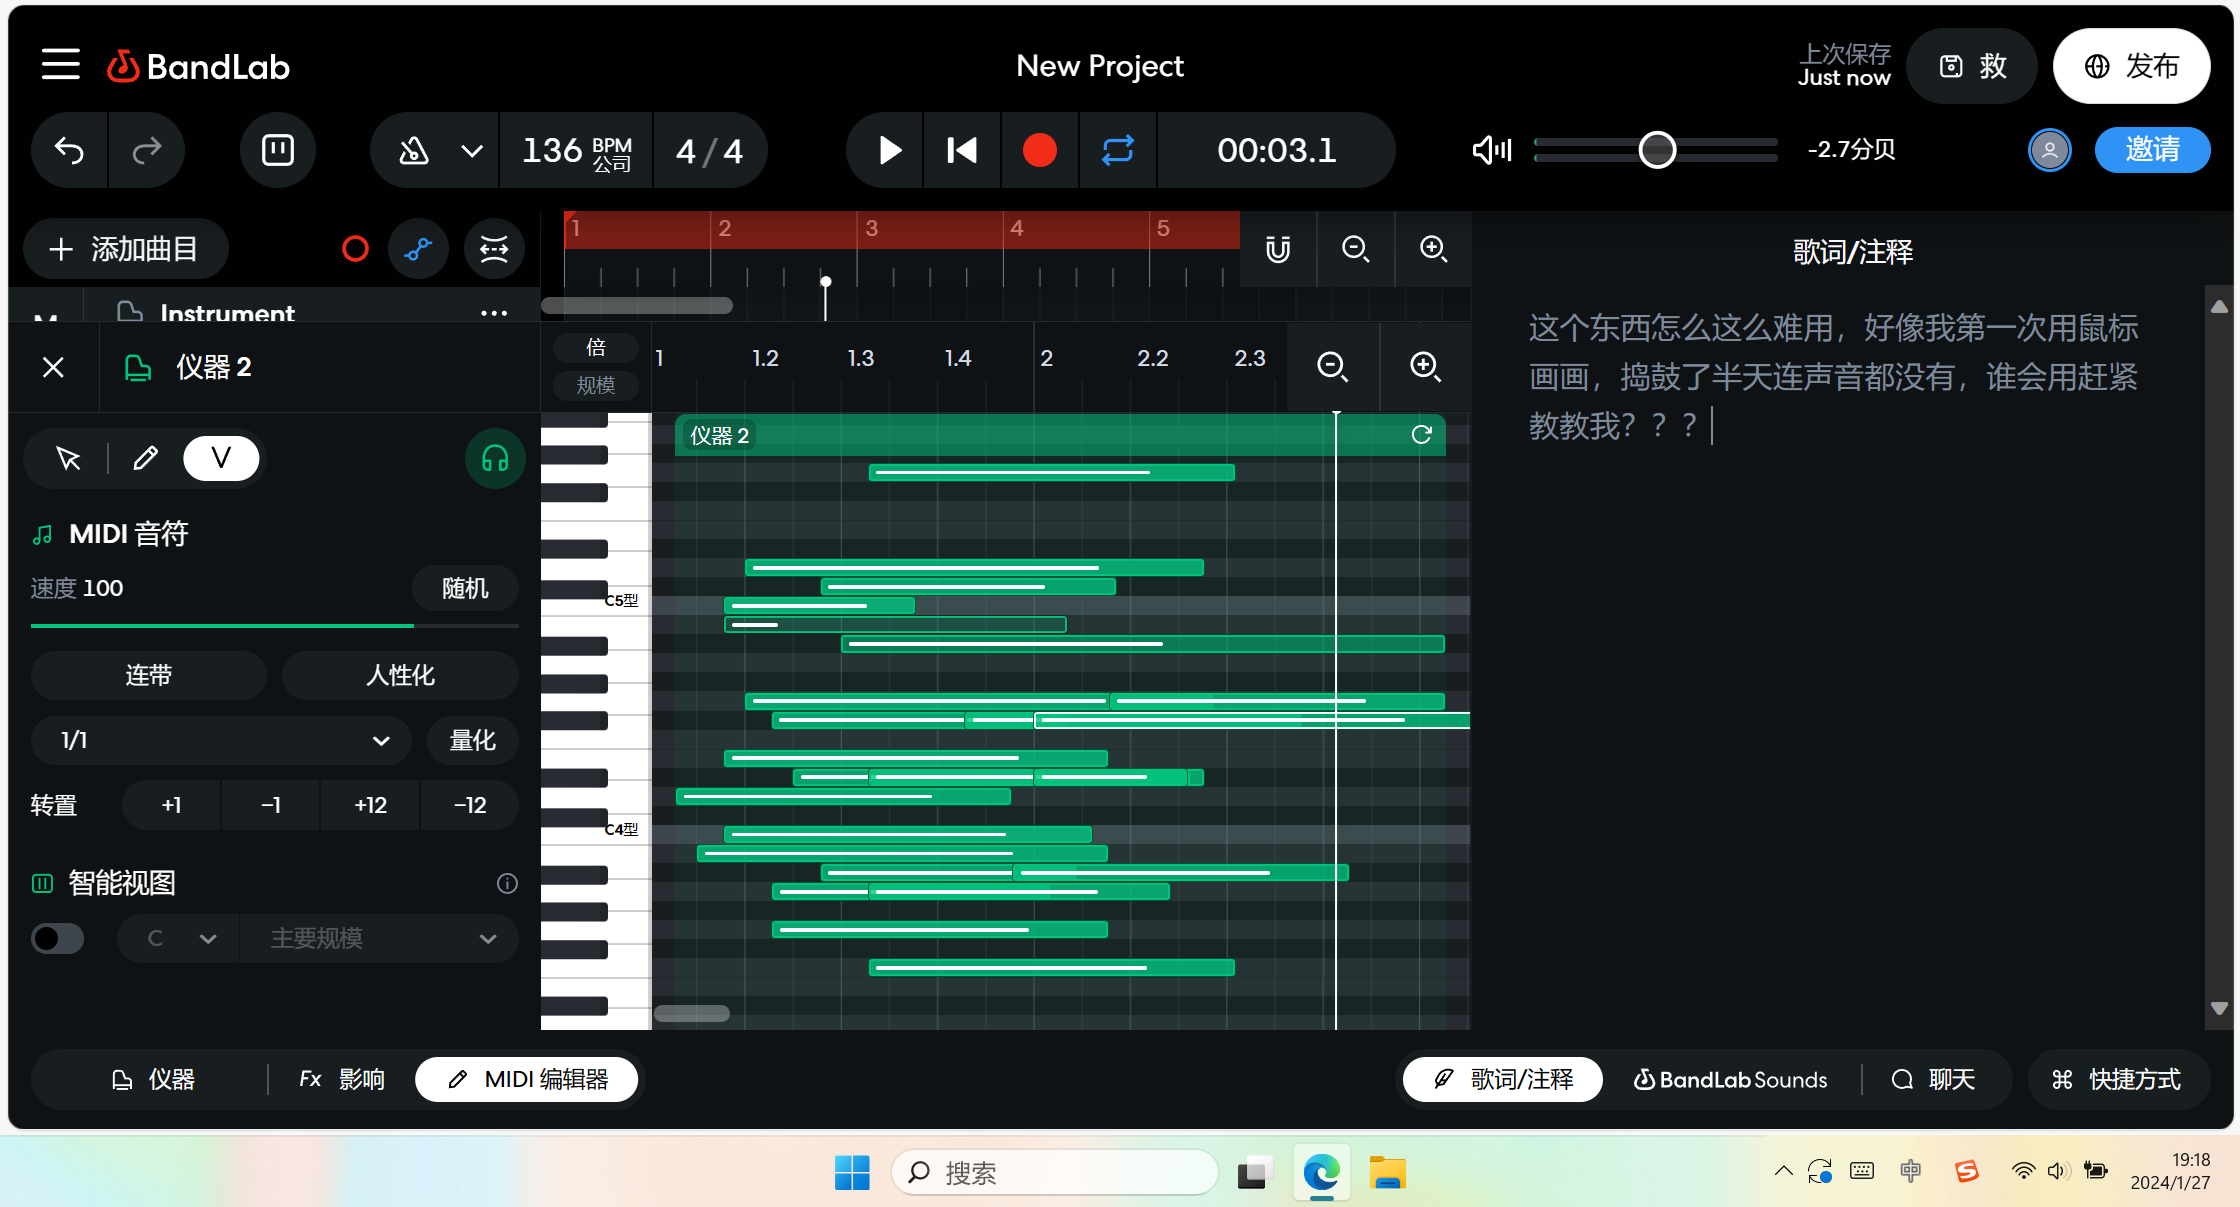The width and height of the screenshot is (2240, 1207).
Task: Transpose notes up one semitone (+1)
Action: [171, 805]
